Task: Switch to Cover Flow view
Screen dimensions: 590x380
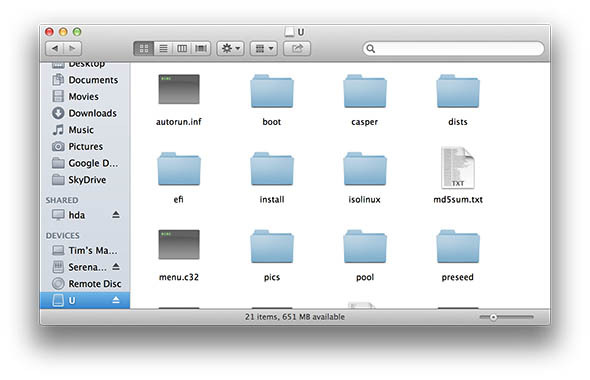Action: pos(201,49)
